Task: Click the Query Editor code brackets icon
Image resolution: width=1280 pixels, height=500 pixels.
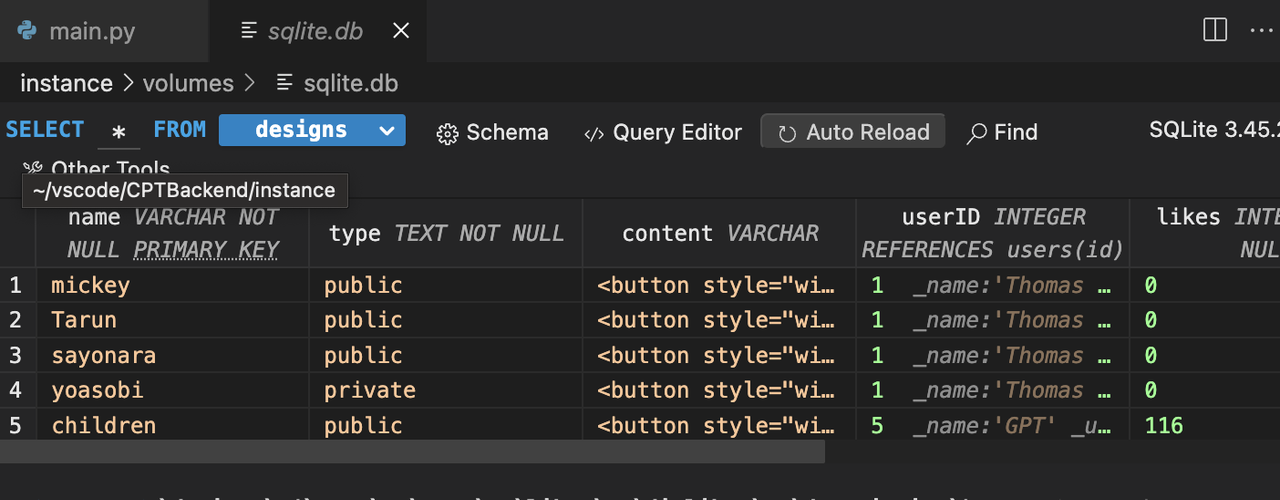Action: click(x=594, y=133)
